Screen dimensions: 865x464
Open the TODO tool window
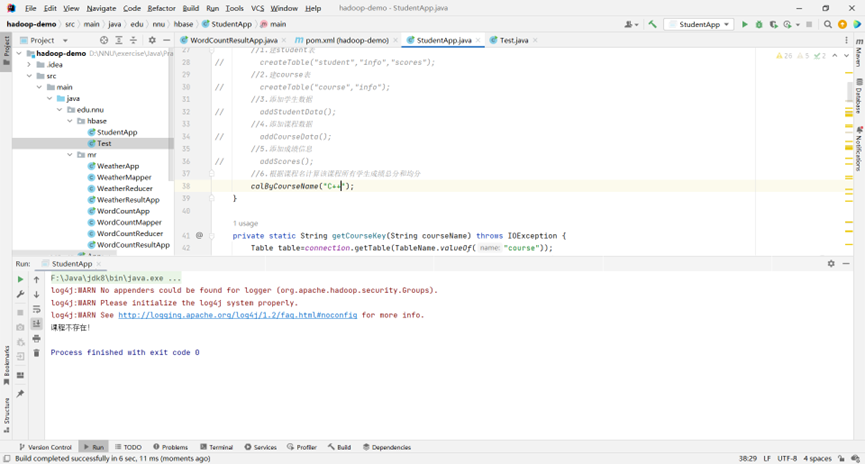pyautogui.click(x=128, y=447)
